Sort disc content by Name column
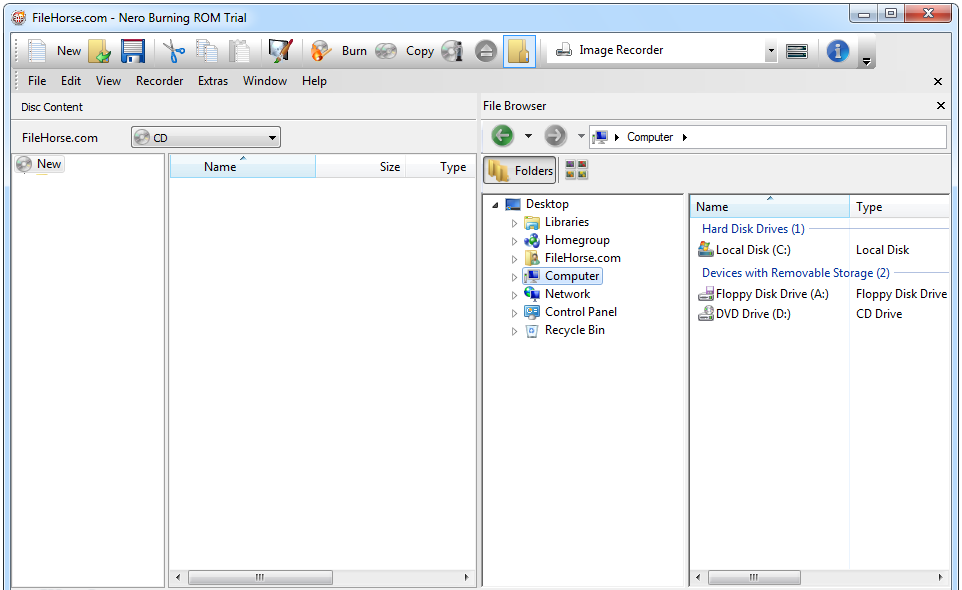 click(242, 166)
